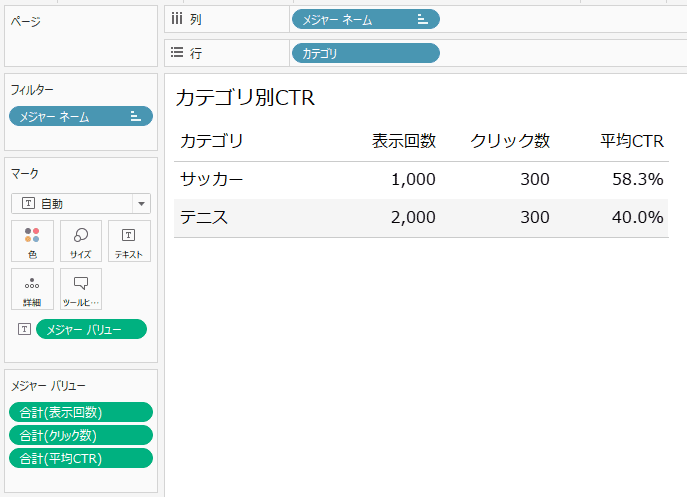Expand the 自動 mark type dropdown
This screenshot has width=687, height=497.
140,204
